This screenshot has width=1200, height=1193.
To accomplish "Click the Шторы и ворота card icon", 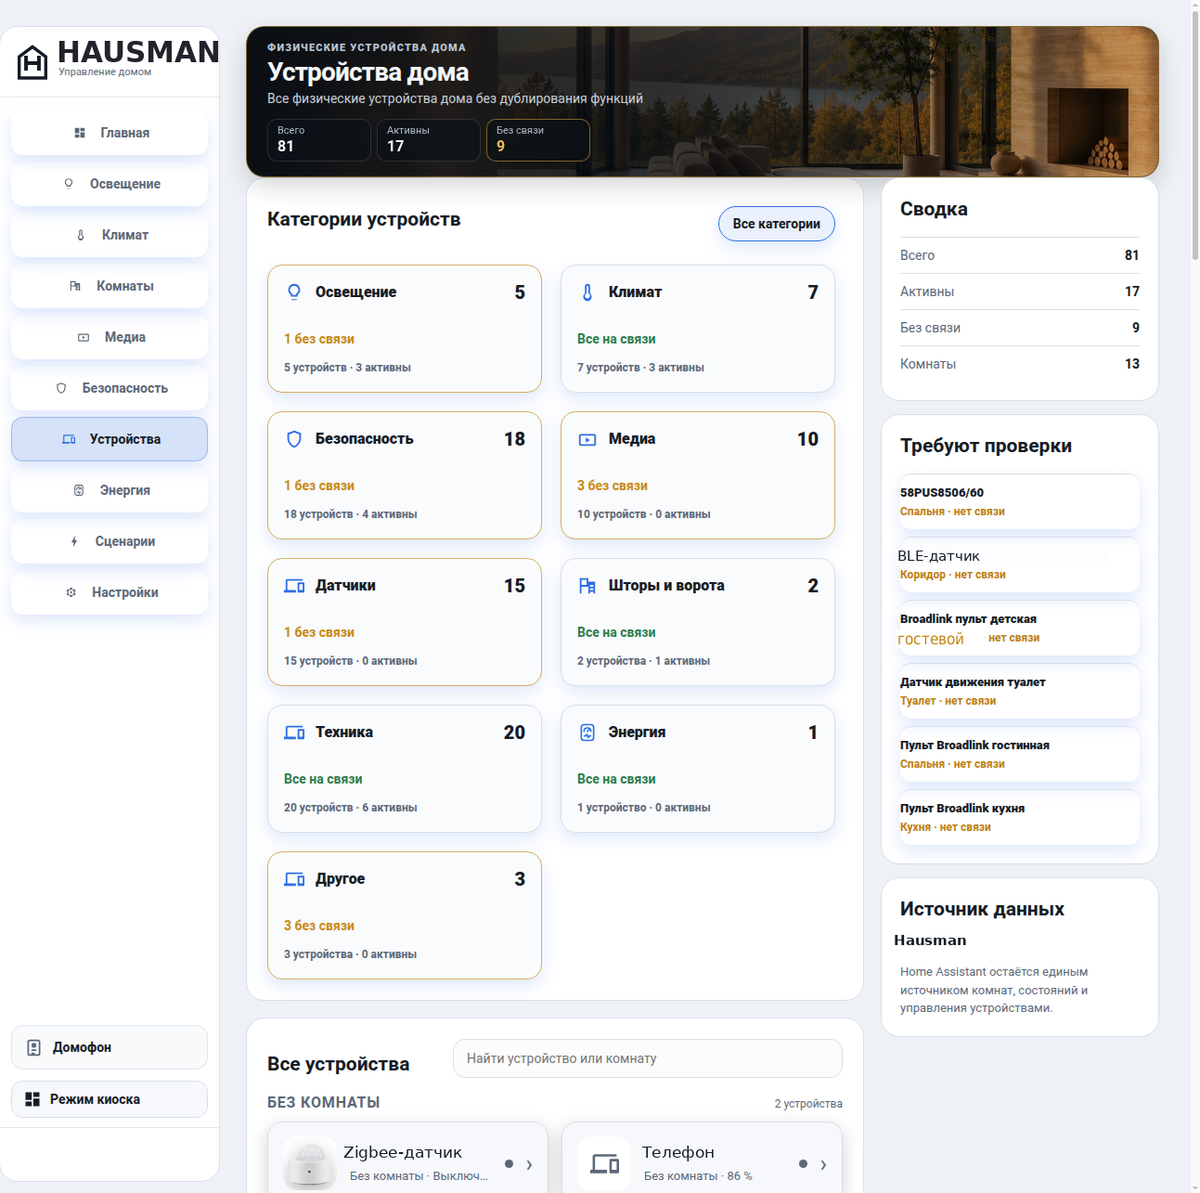I will click(587, 586).
